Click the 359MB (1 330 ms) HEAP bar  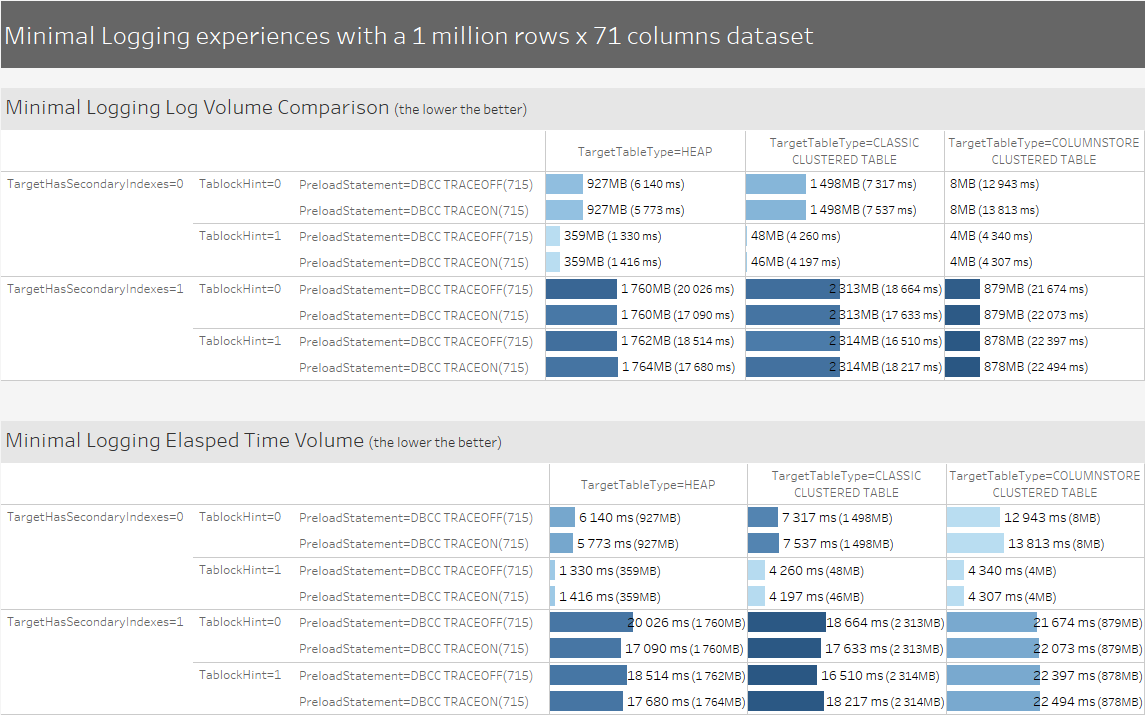[x=553, y=236]
